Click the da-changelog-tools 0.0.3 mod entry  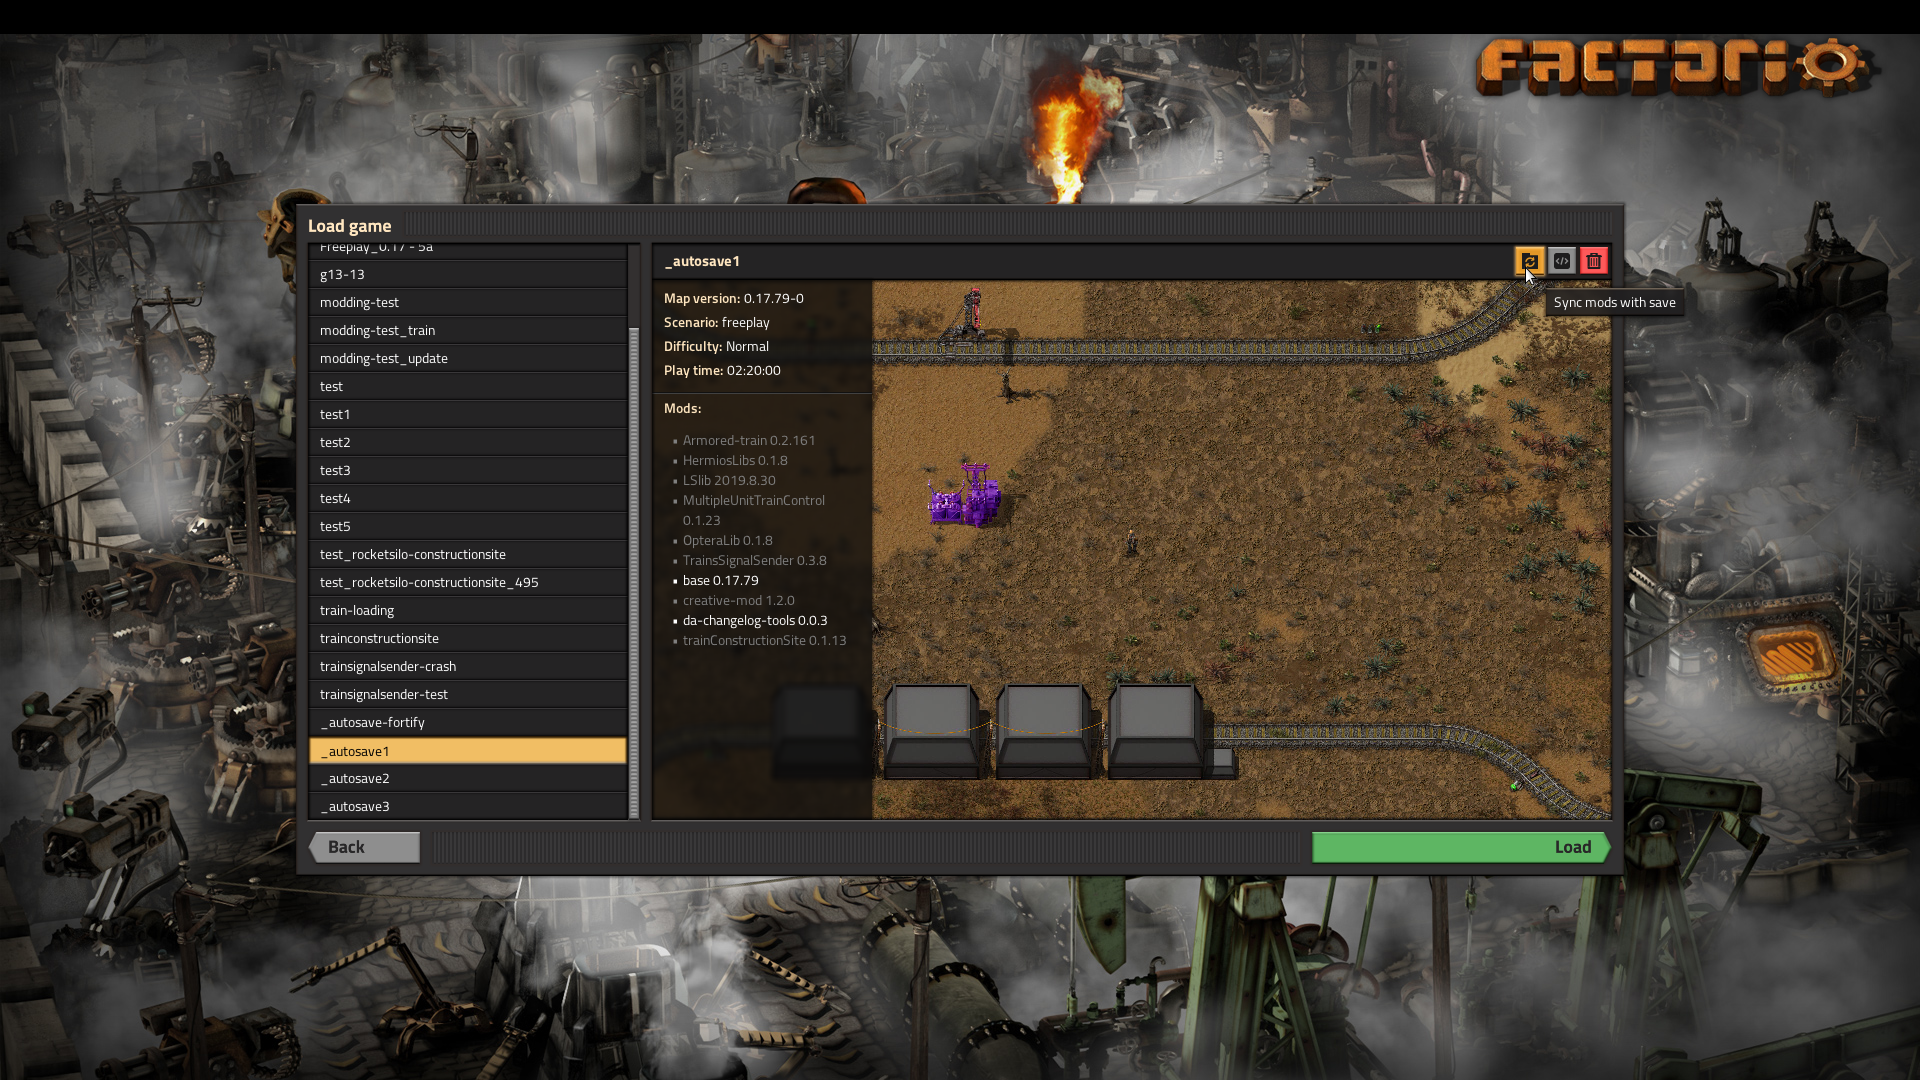click(x=755, y=620)
